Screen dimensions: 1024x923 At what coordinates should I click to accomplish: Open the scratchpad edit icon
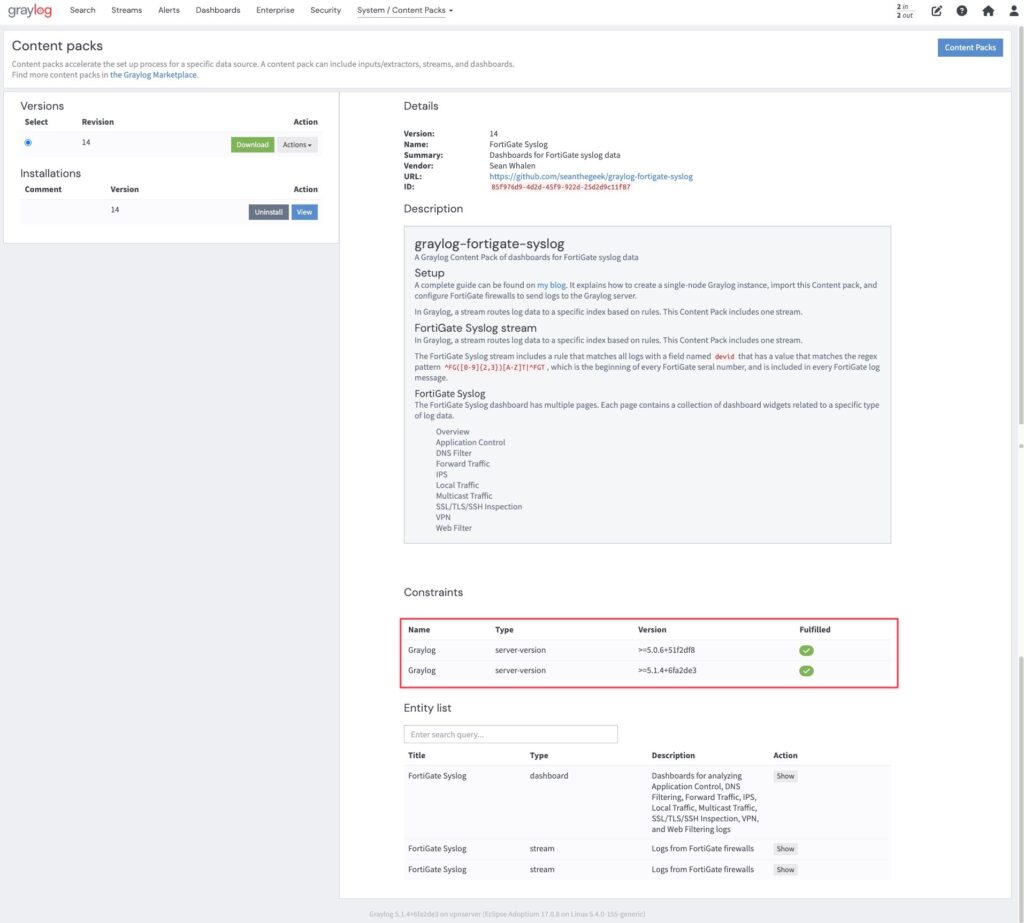(936, 10)
